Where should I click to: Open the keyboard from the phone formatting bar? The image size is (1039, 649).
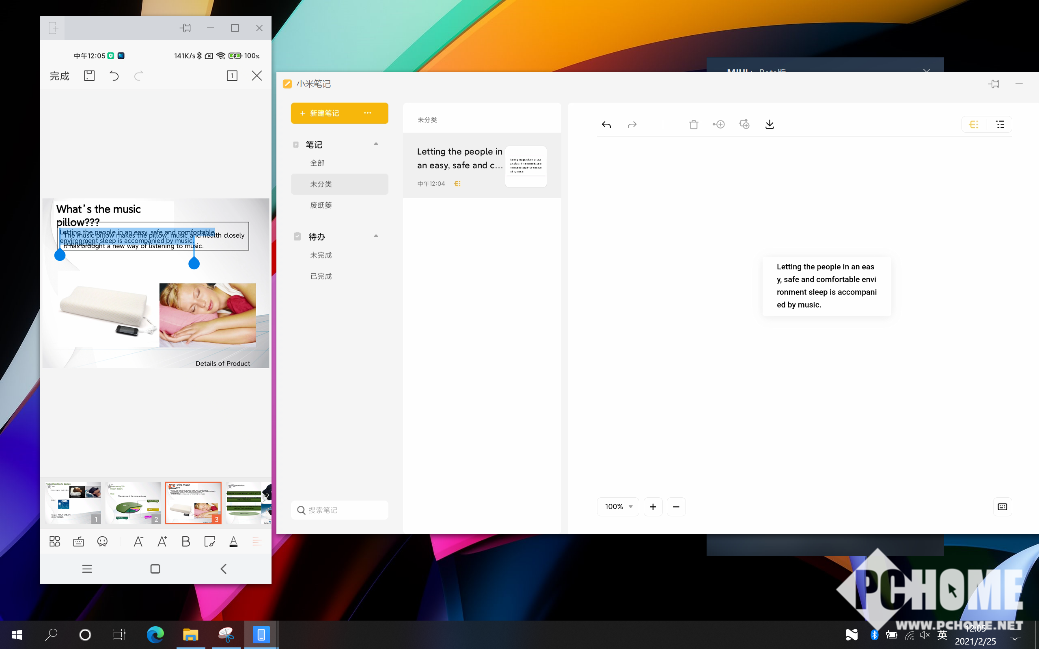(x=79, y=541)
